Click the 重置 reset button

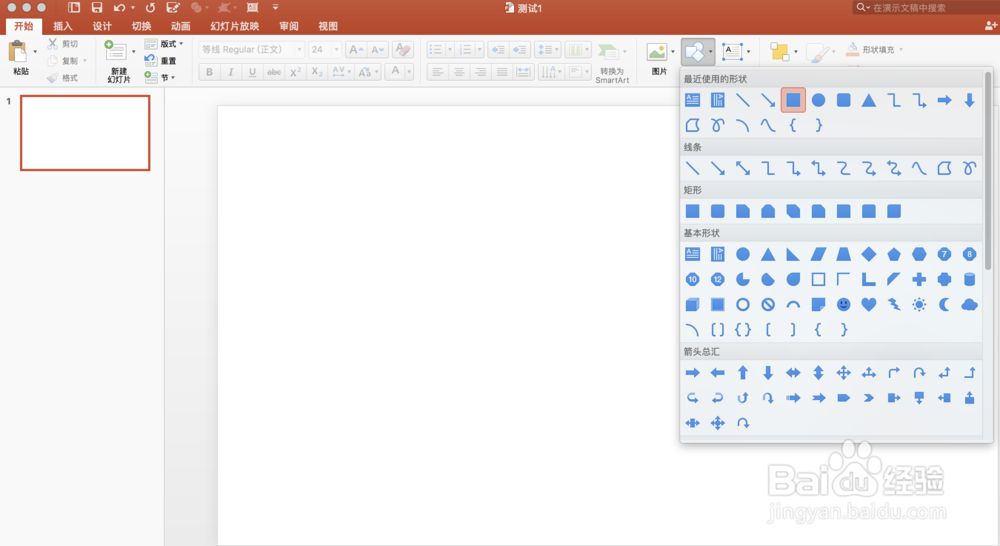click(161, 61)
